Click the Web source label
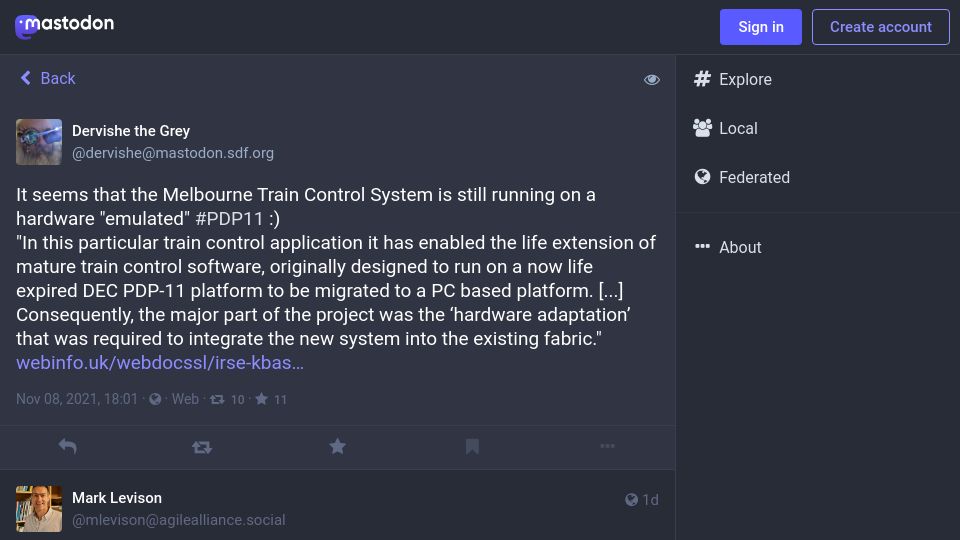The width and height of the screenshot is (960, 540). 185,399
